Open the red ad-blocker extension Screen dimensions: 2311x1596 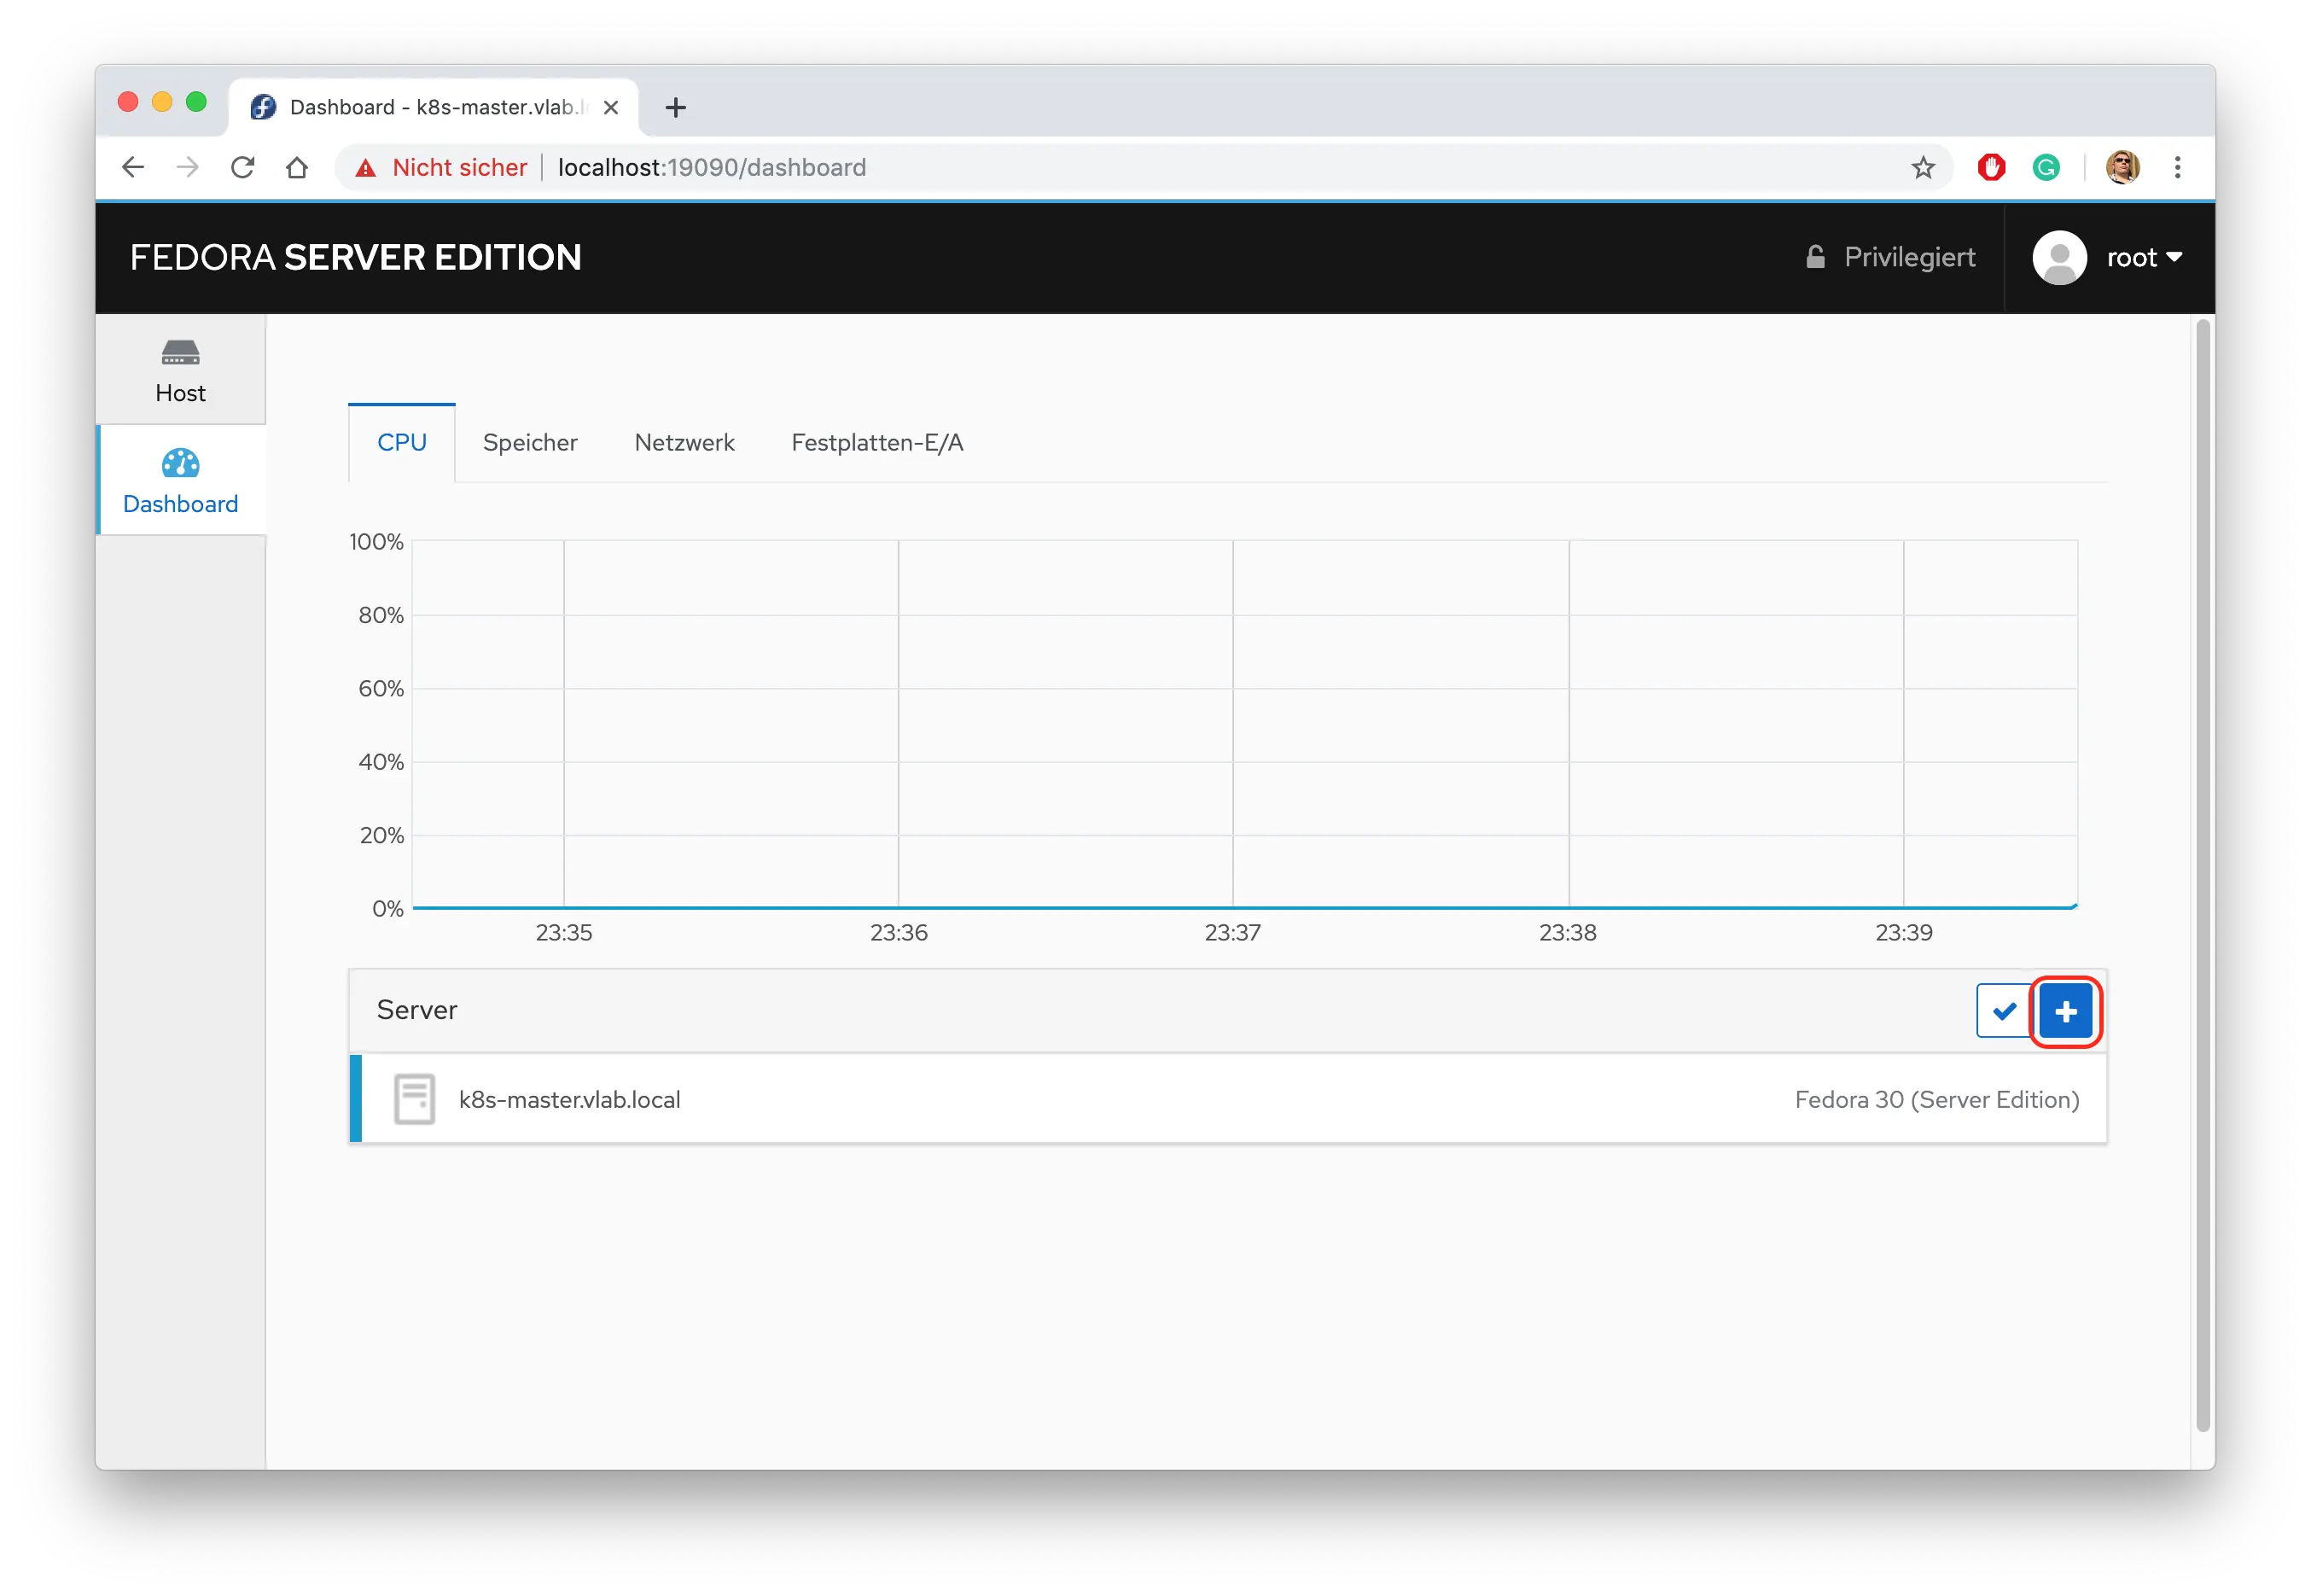(x=1991, y=167)
